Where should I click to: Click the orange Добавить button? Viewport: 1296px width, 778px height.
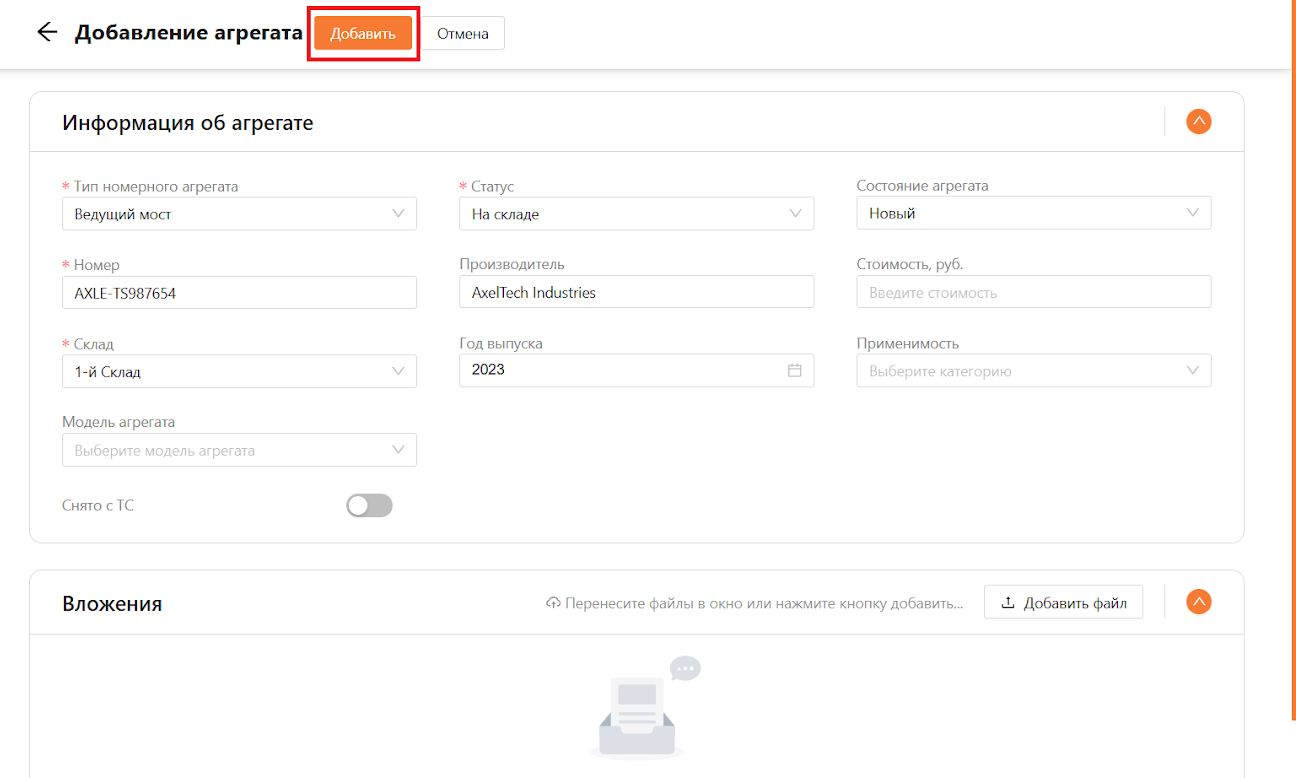(363, 33)
